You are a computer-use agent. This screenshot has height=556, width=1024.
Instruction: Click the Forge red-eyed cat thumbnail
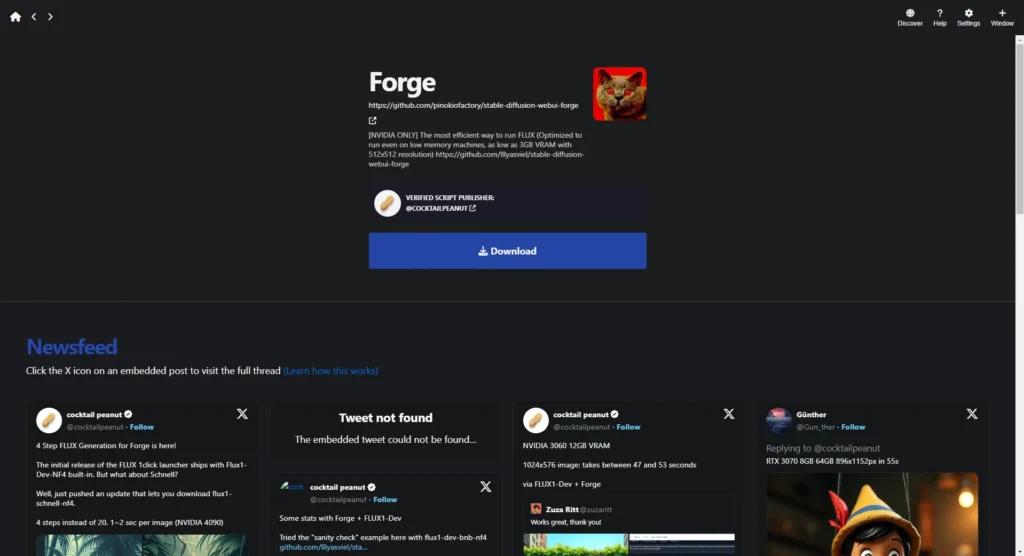620,93
